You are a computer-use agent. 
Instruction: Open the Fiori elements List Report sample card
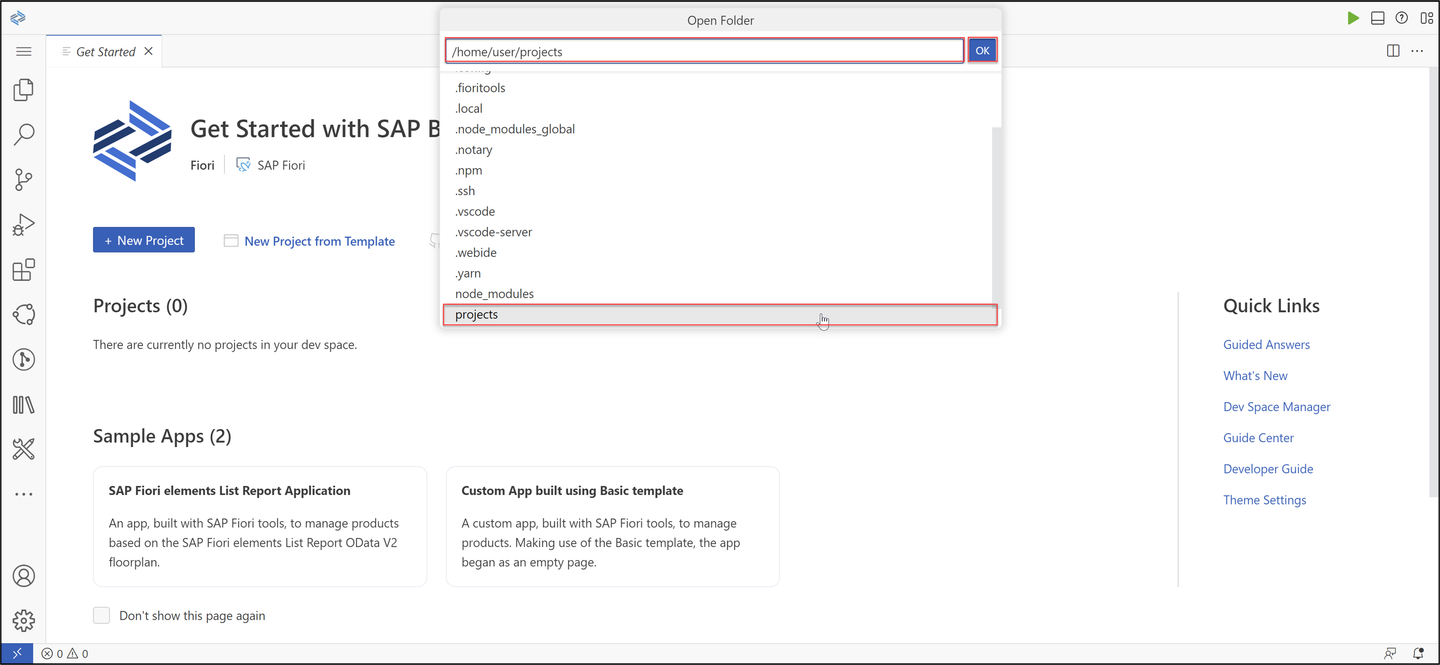point(260,526)
